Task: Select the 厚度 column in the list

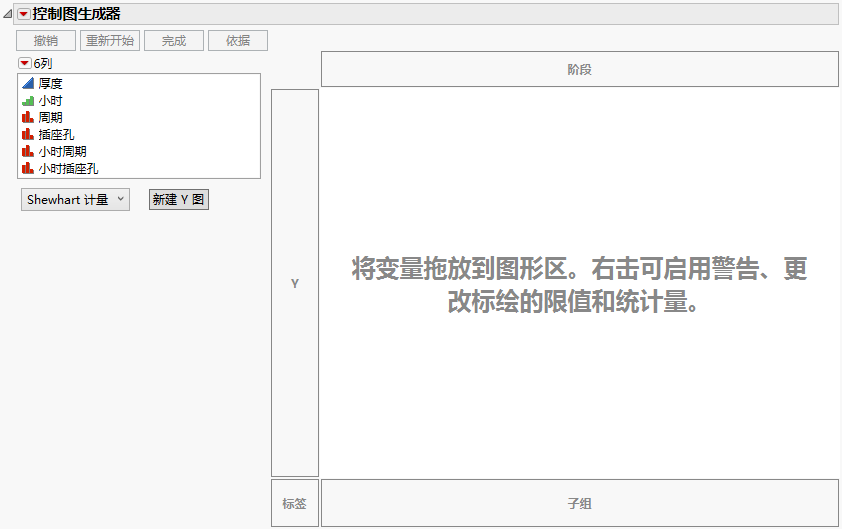Action: pos(50,83)
